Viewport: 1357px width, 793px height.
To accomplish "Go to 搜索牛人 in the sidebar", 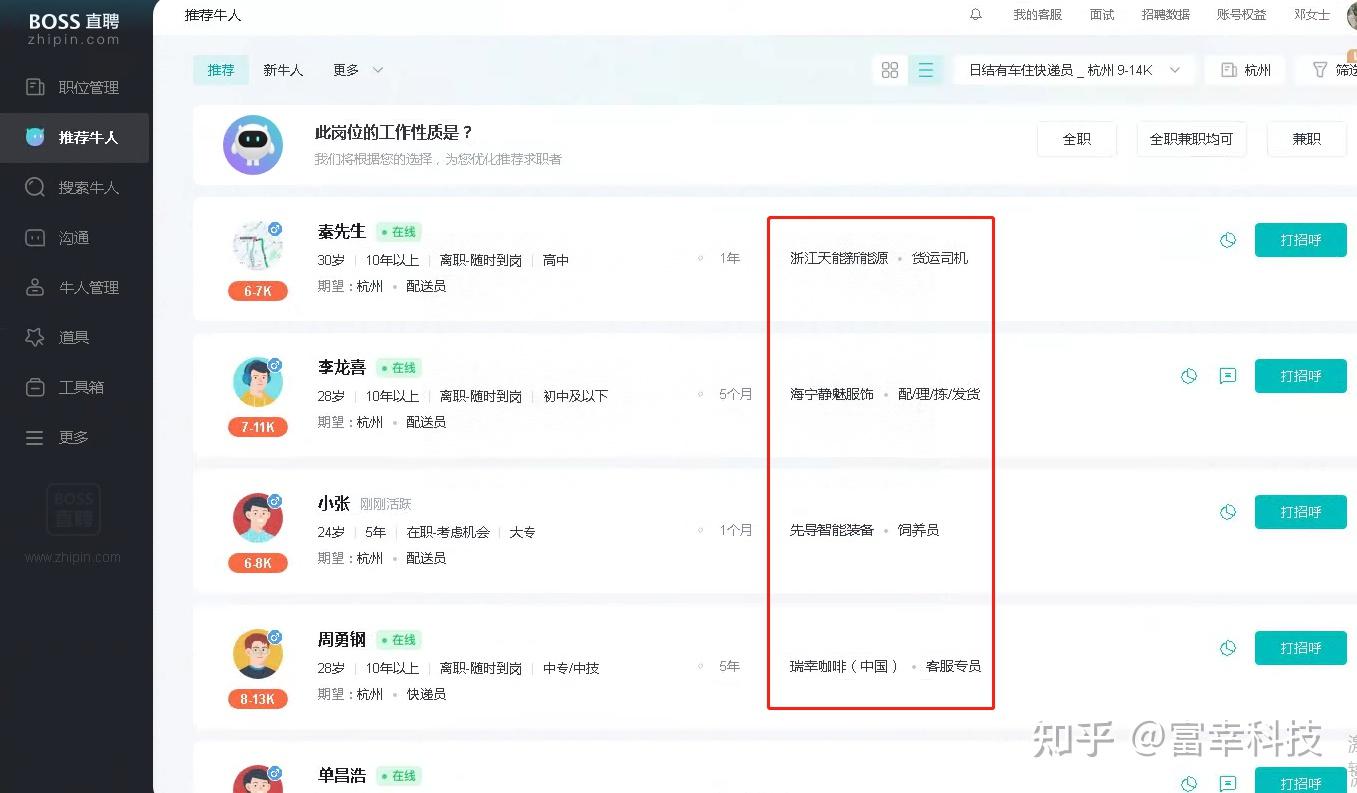I will pyautogui.click(x=74, y=187).
